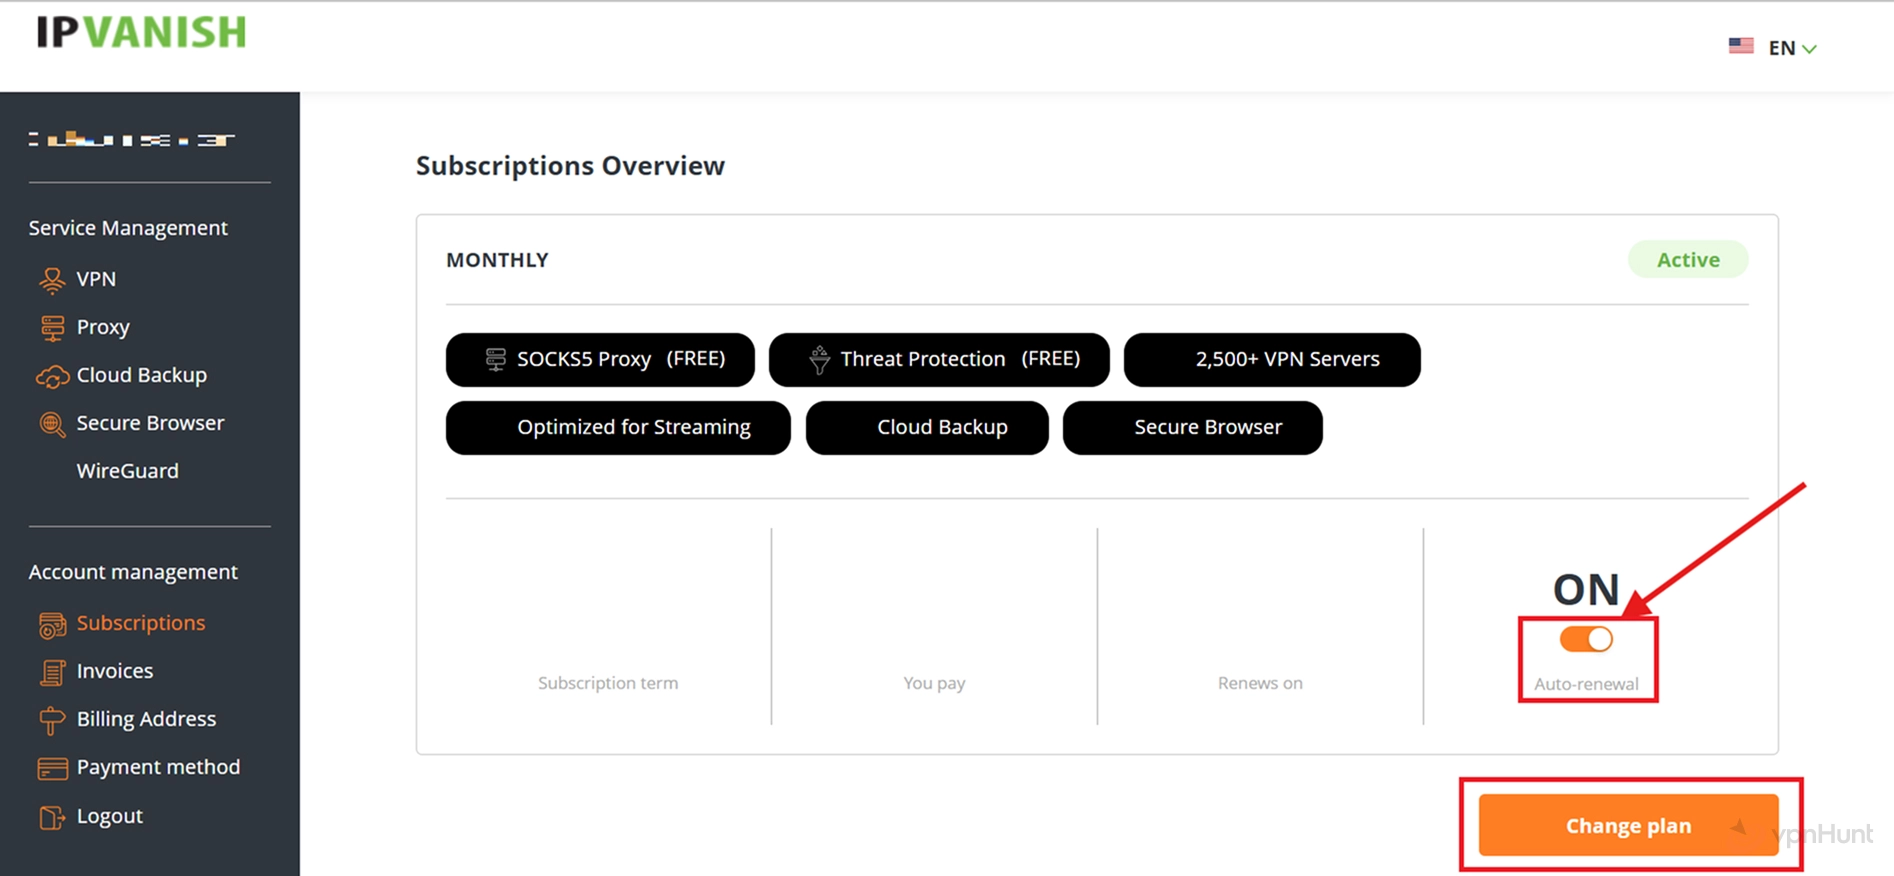Select the 2,500+ VPN Servers pill
This screenshot has height=876, width=1894.
1271,359
